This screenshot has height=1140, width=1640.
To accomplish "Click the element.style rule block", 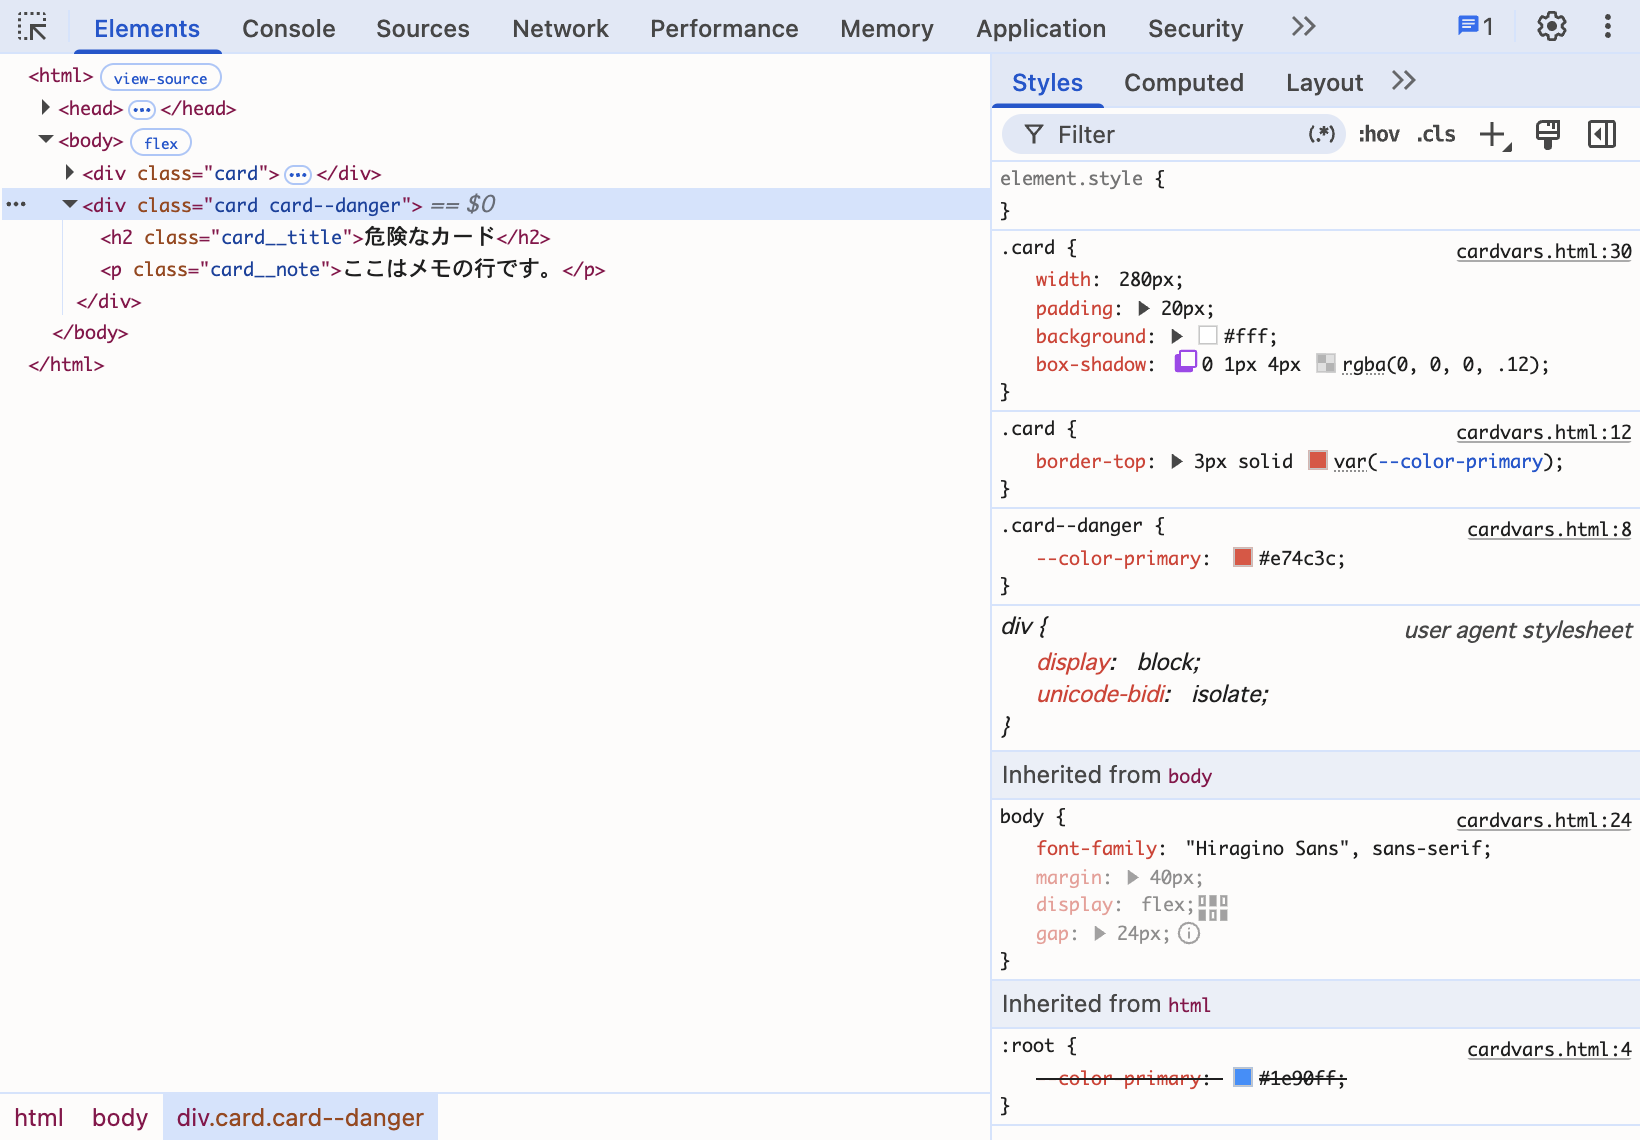I will pyautogui.click(x=1316, y=195).
